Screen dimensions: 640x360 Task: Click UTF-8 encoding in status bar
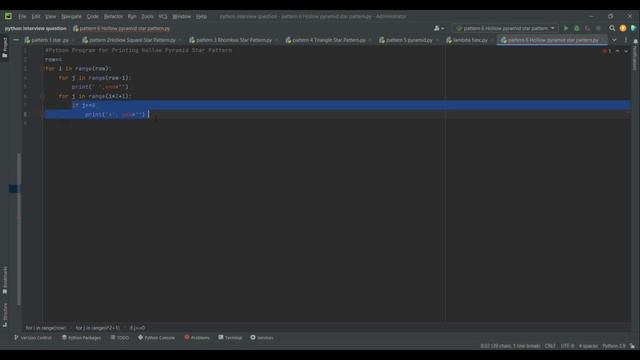click(x=567, y=346)
